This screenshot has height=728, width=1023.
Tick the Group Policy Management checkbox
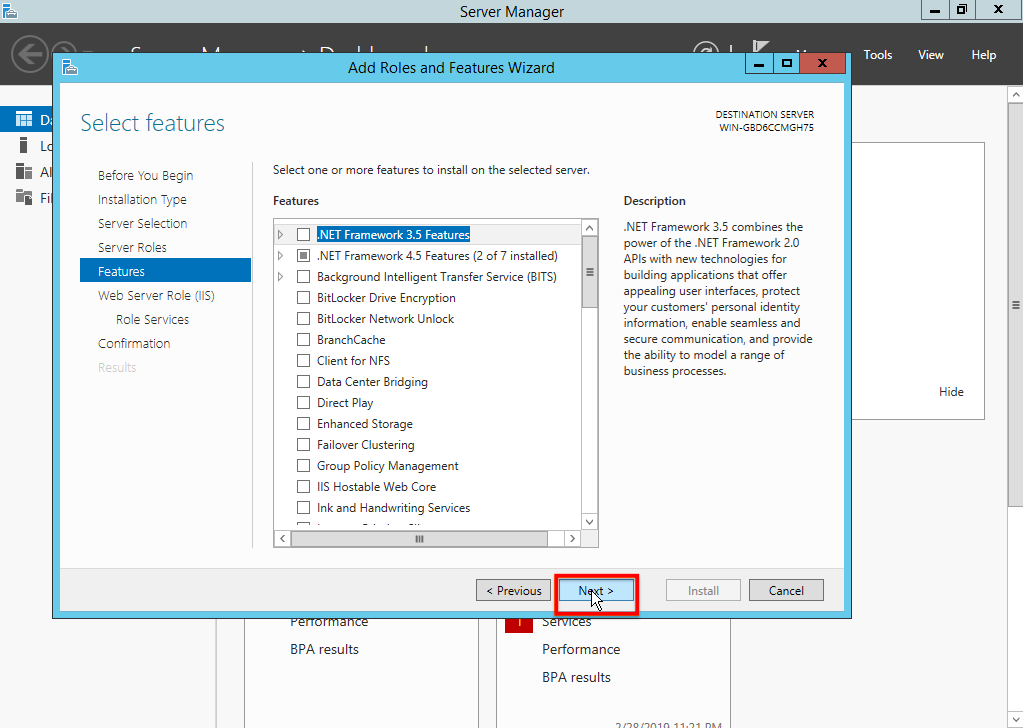[303, 465]
